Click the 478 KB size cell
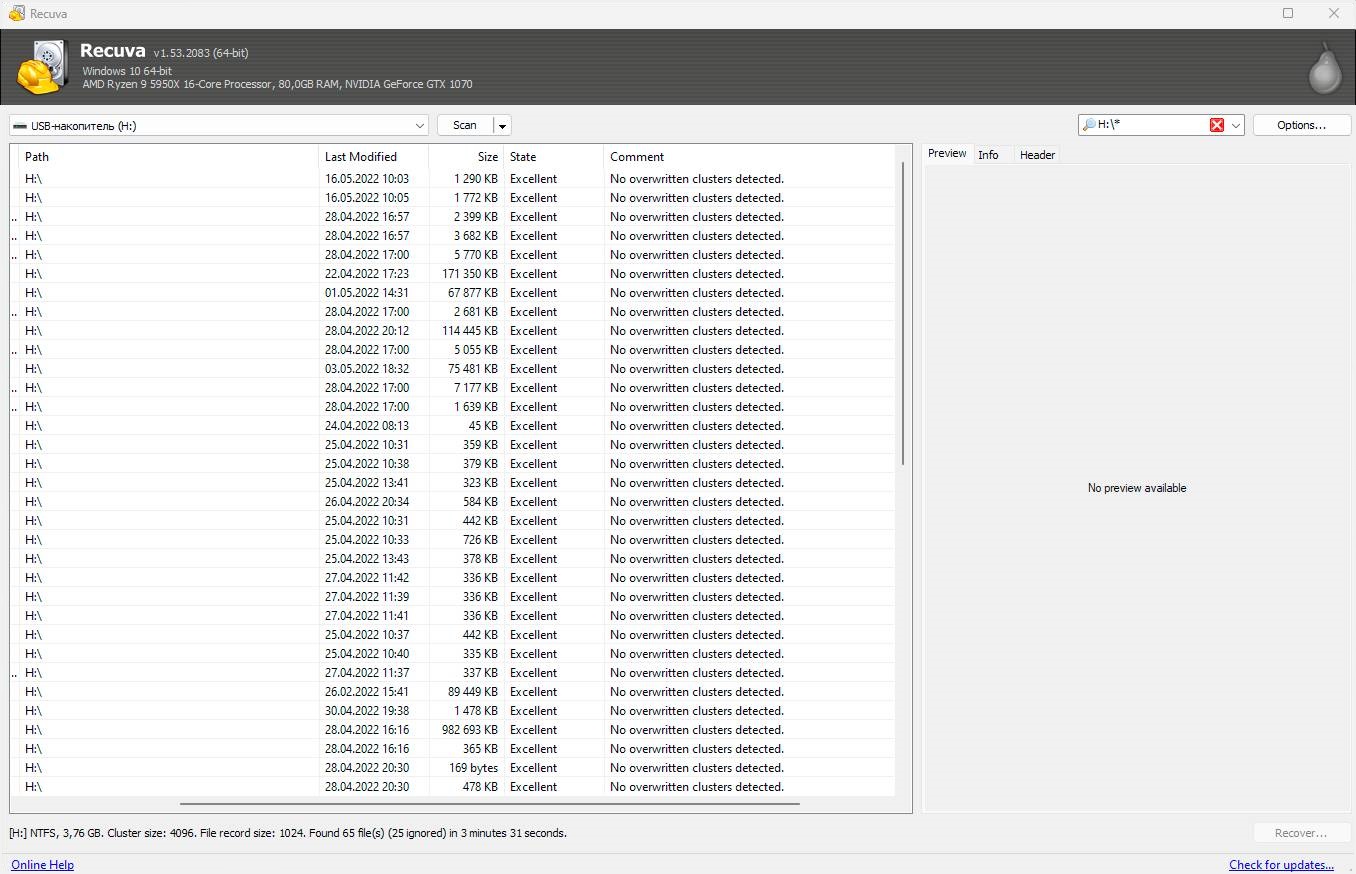1356x874 pixels. (x=480, y=787)
